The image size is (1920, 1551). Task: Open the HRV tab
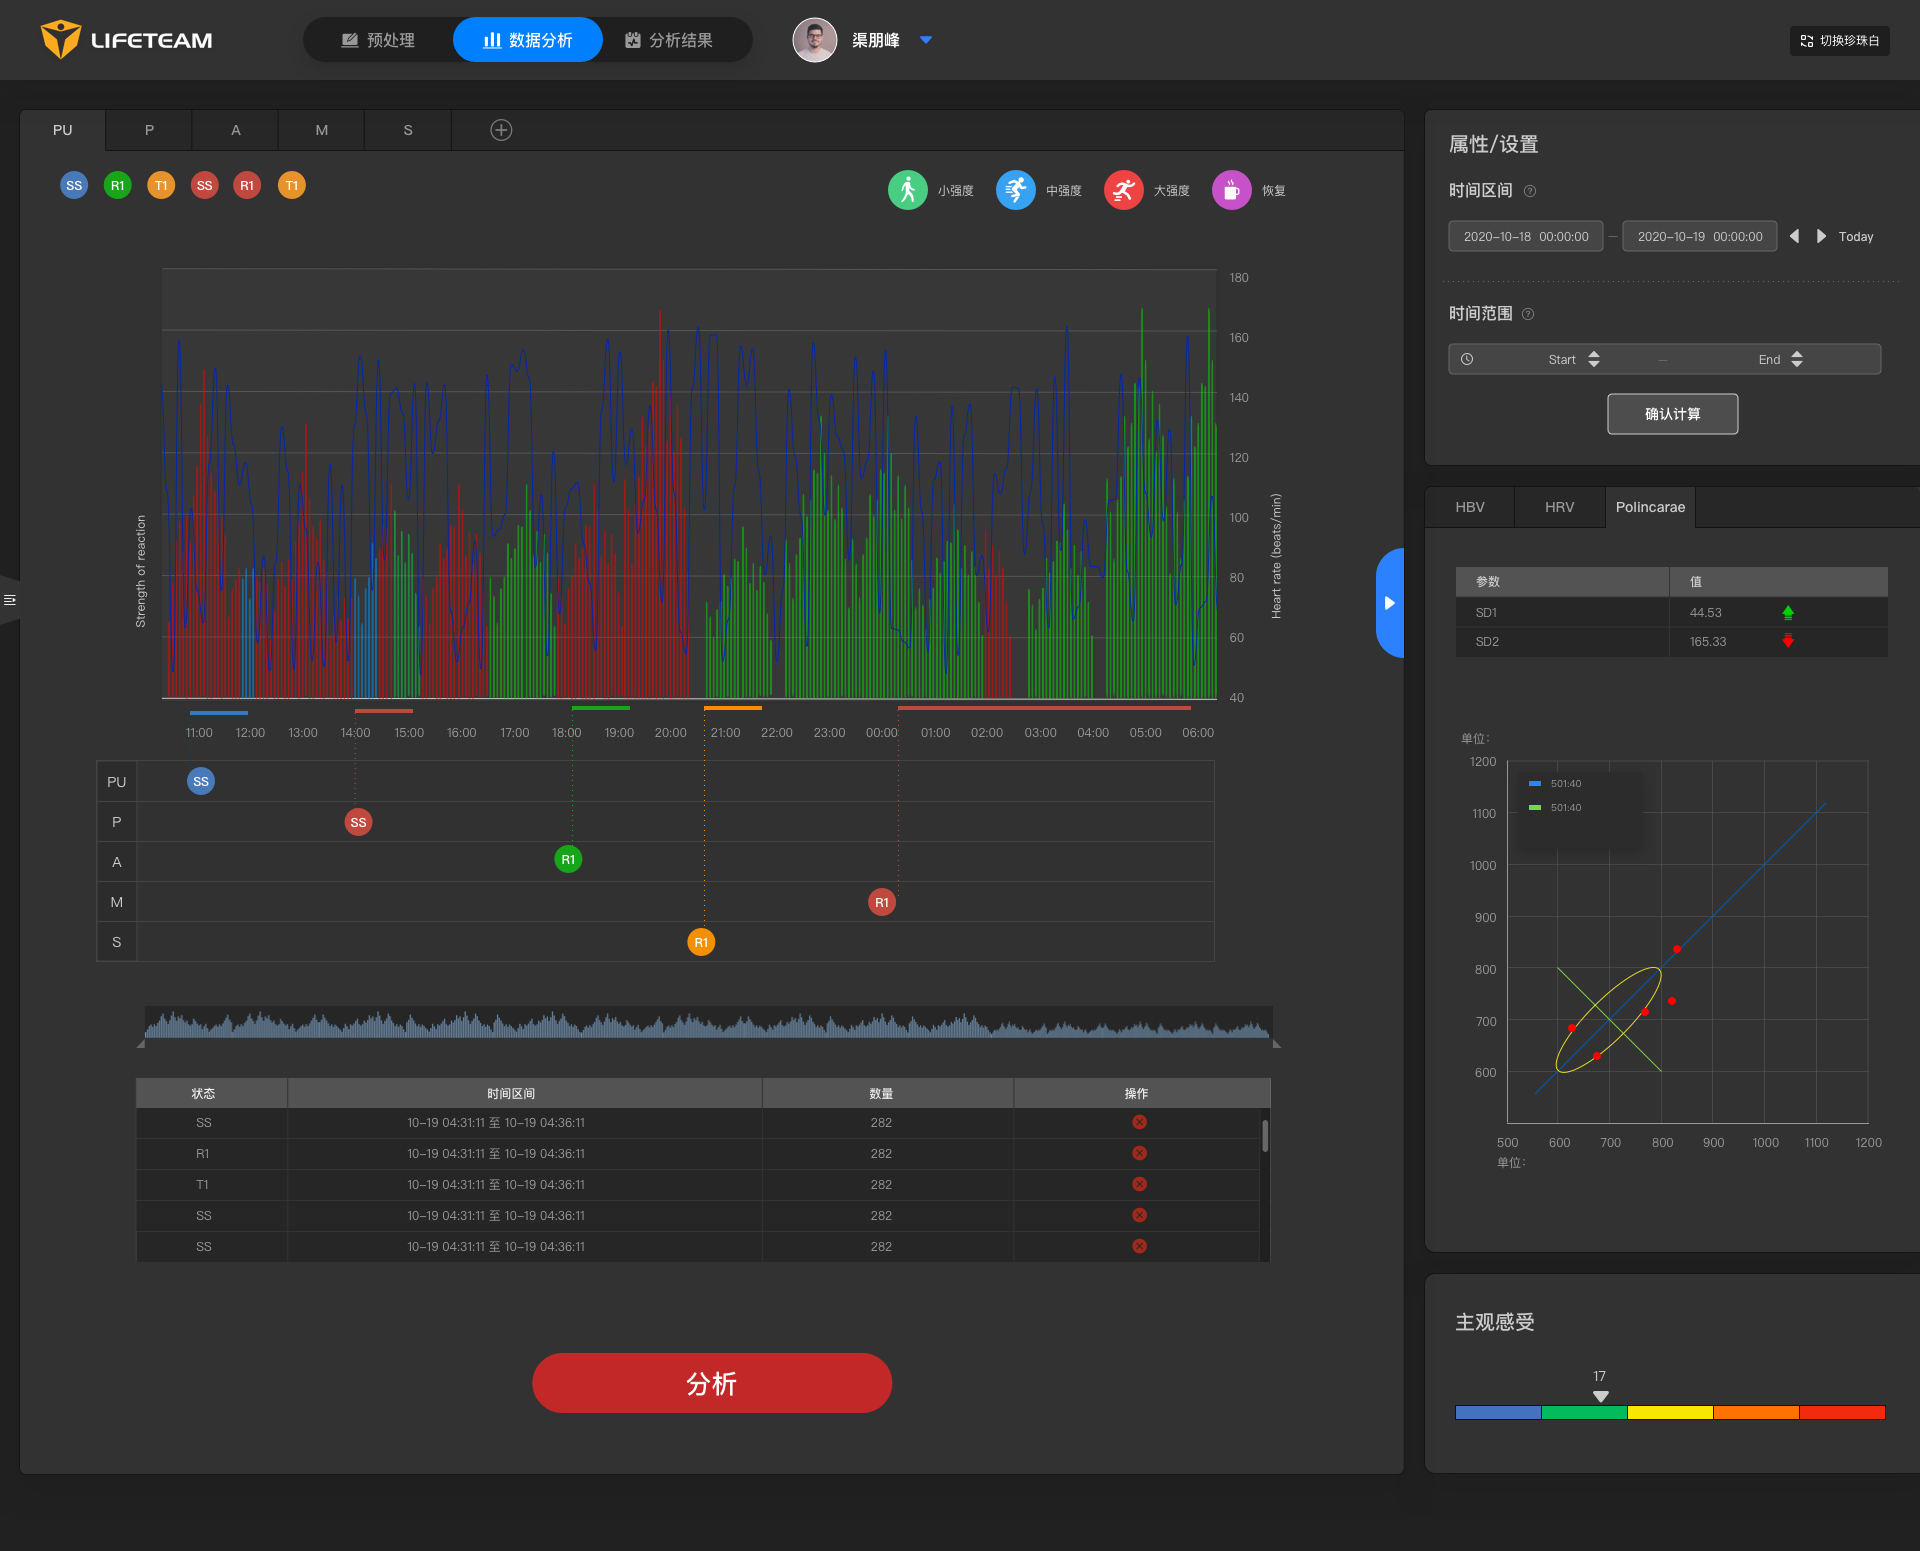coord(1559,507)
